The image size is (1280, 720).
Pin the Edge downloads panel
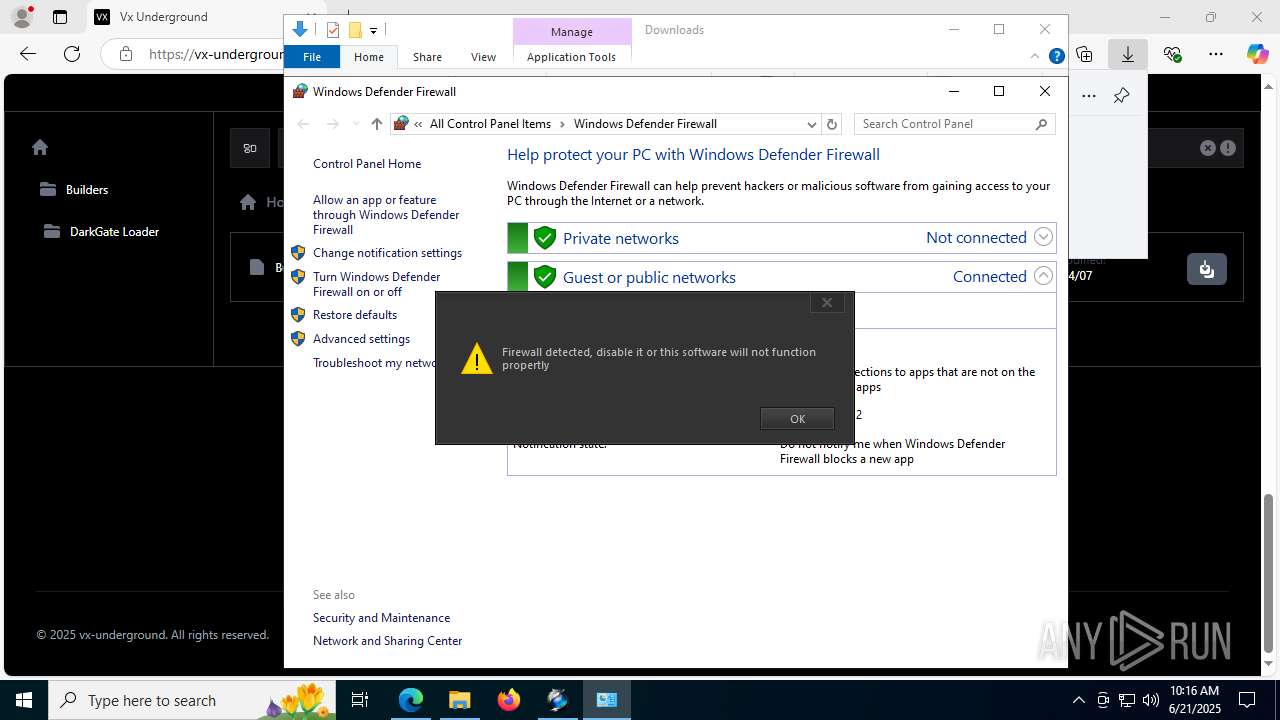(x=1121, y=96)
